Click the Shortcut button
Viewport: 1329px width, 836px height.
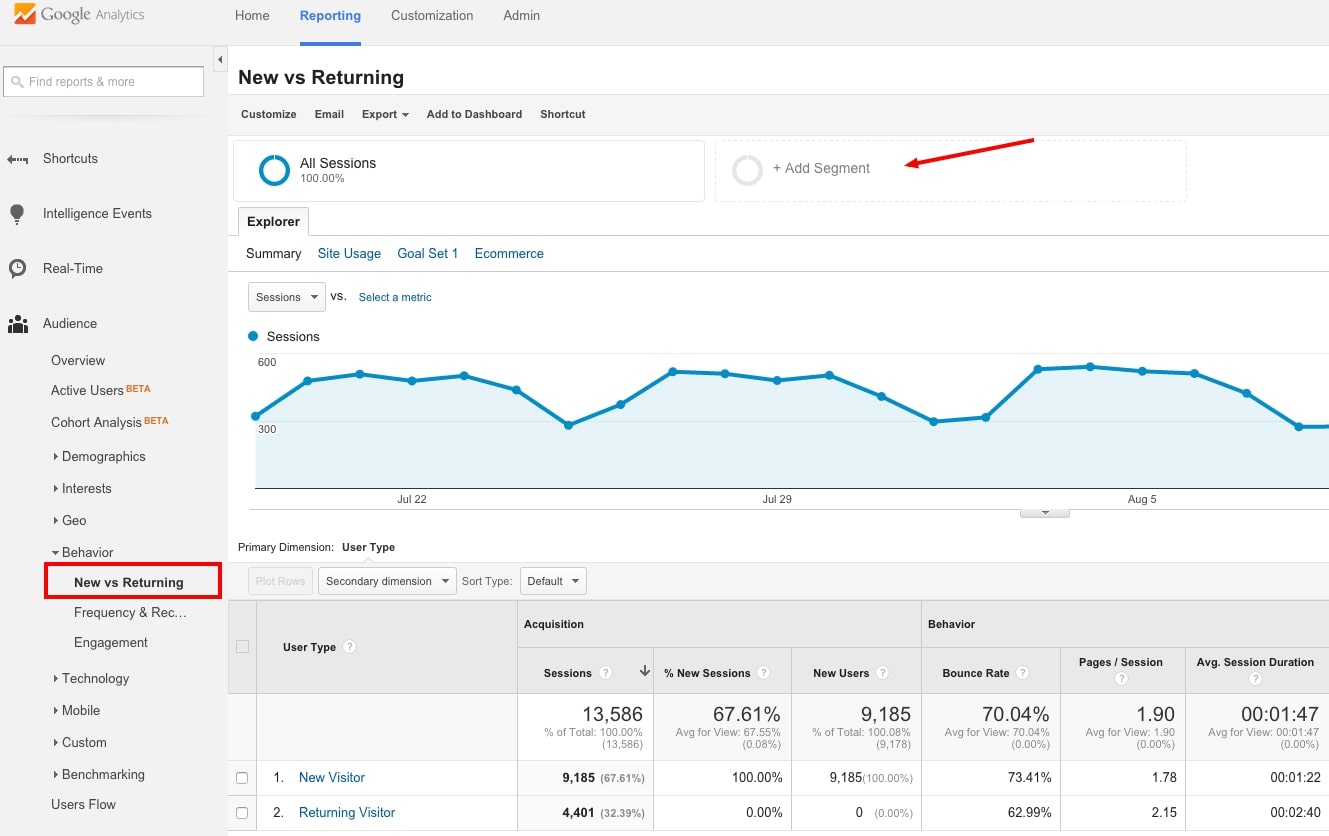(563, 114)
